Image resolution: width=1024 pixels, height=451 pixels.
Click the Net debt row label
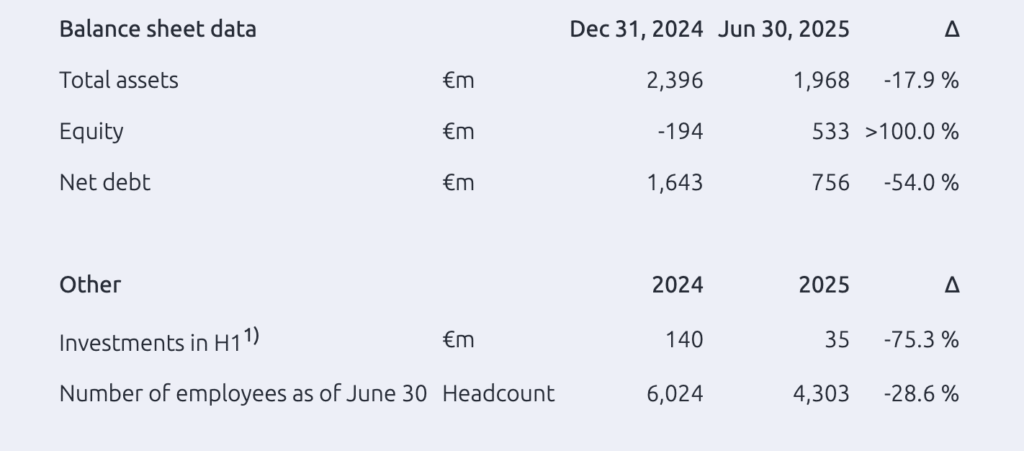click(105, 182)
